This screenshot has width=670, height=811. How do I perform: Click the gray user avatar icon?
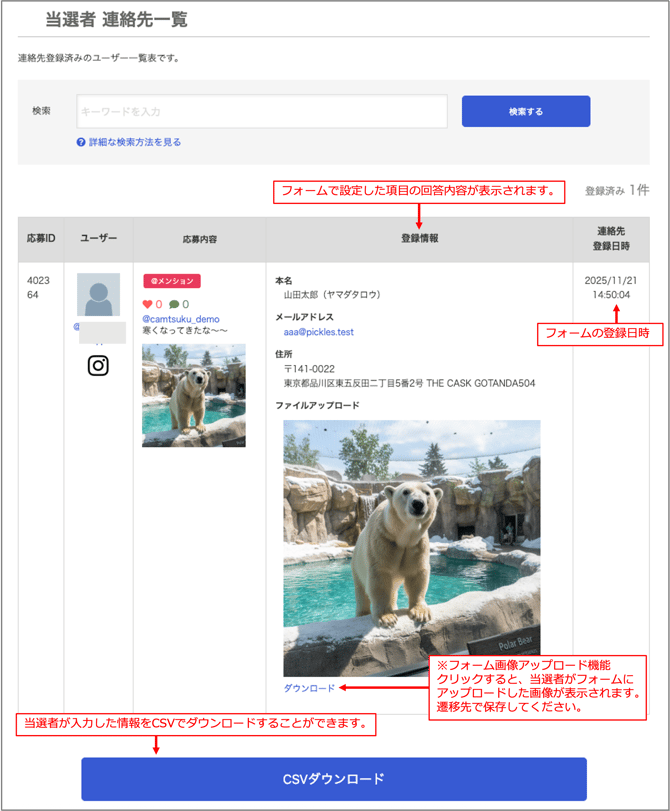(98, 296)
